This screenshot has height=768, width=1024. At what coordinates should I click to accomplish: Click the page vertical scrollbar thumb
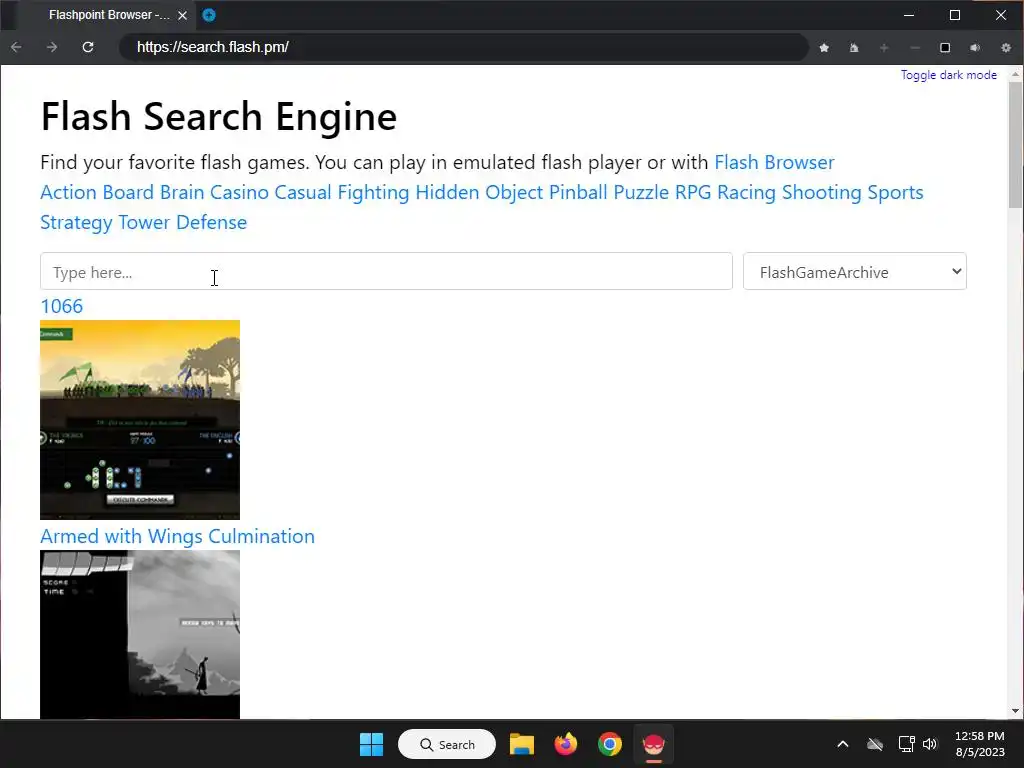pos(1015,146)
